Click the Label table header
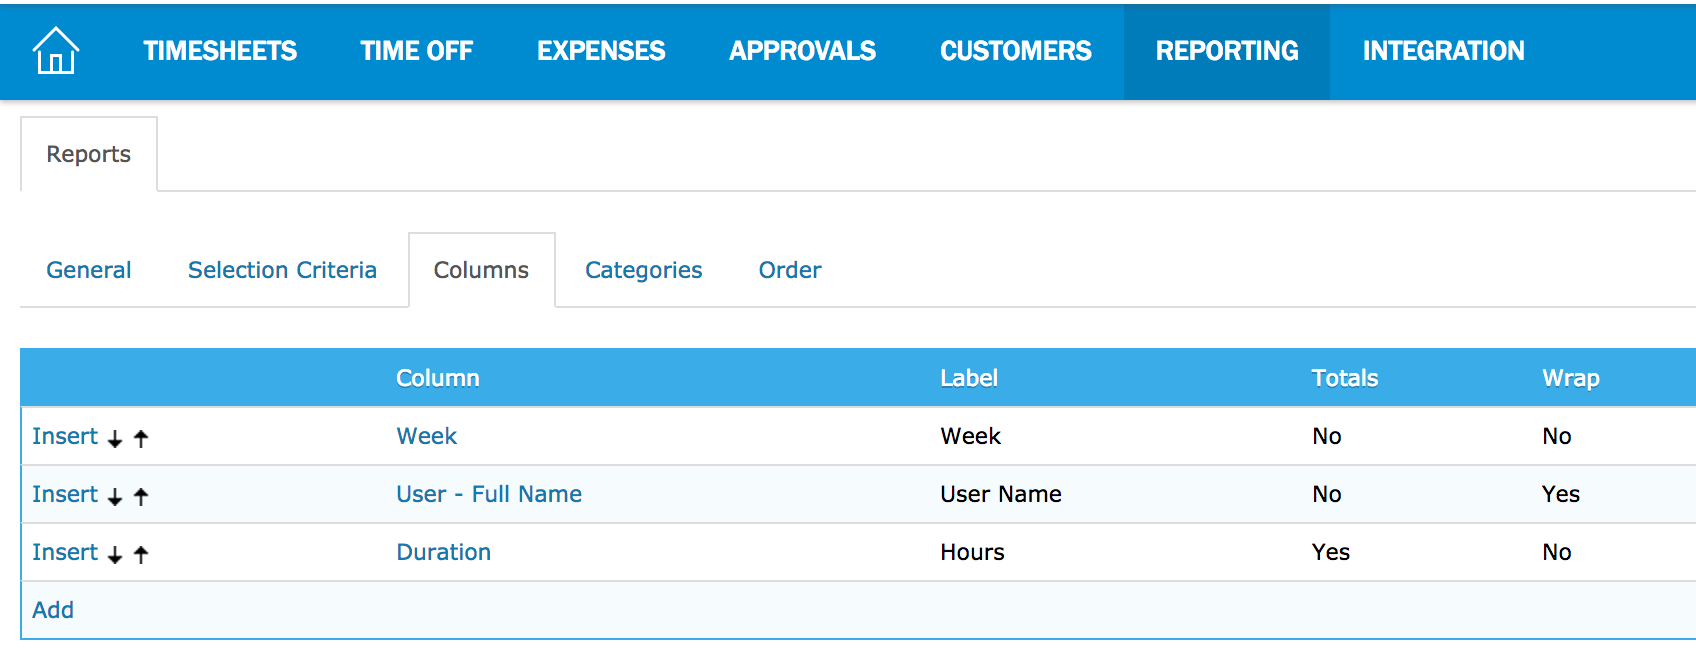This screenshot has width=1696, height=668. [969, 378]
